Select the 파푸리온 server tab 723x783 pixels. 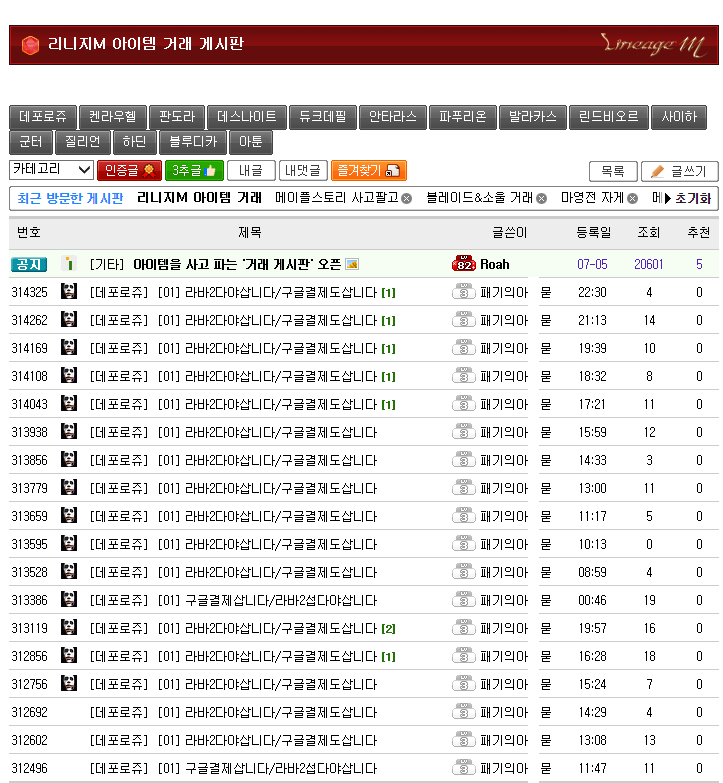[x=462, y=117]
